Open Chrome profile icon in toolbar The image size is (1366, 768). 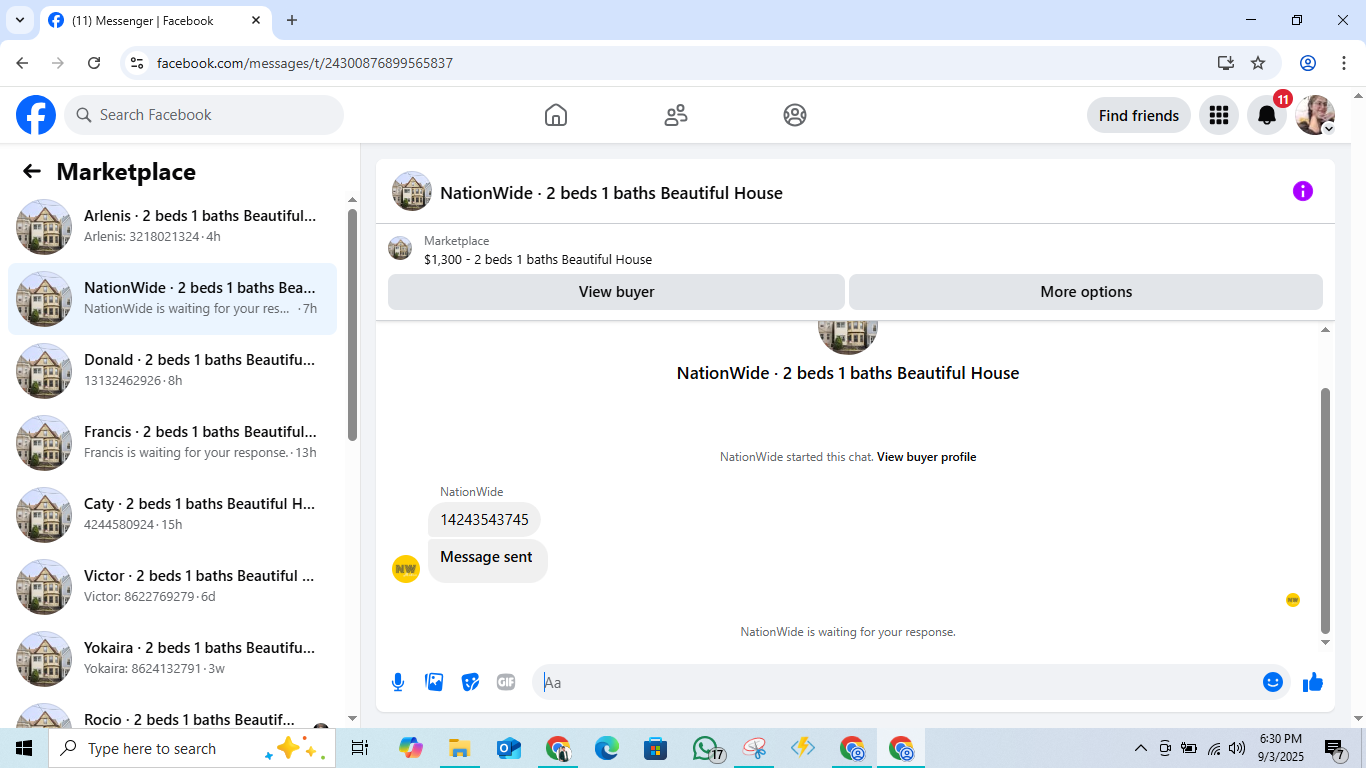1308,63
